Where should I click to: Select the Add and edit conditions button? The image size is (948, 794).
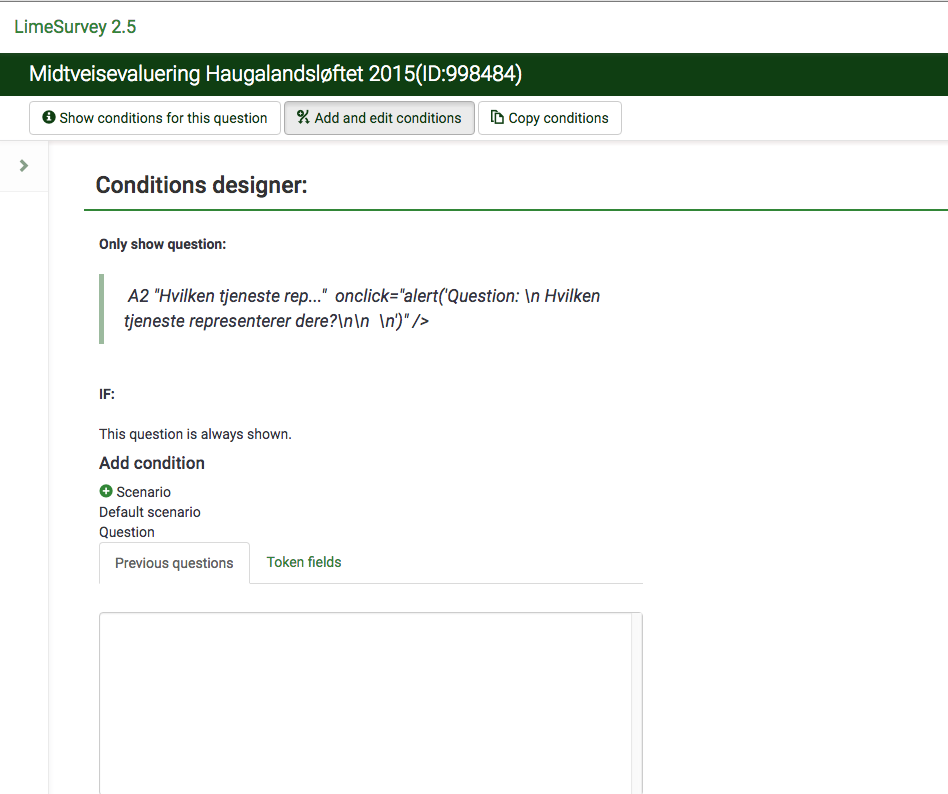pos(379,118)
